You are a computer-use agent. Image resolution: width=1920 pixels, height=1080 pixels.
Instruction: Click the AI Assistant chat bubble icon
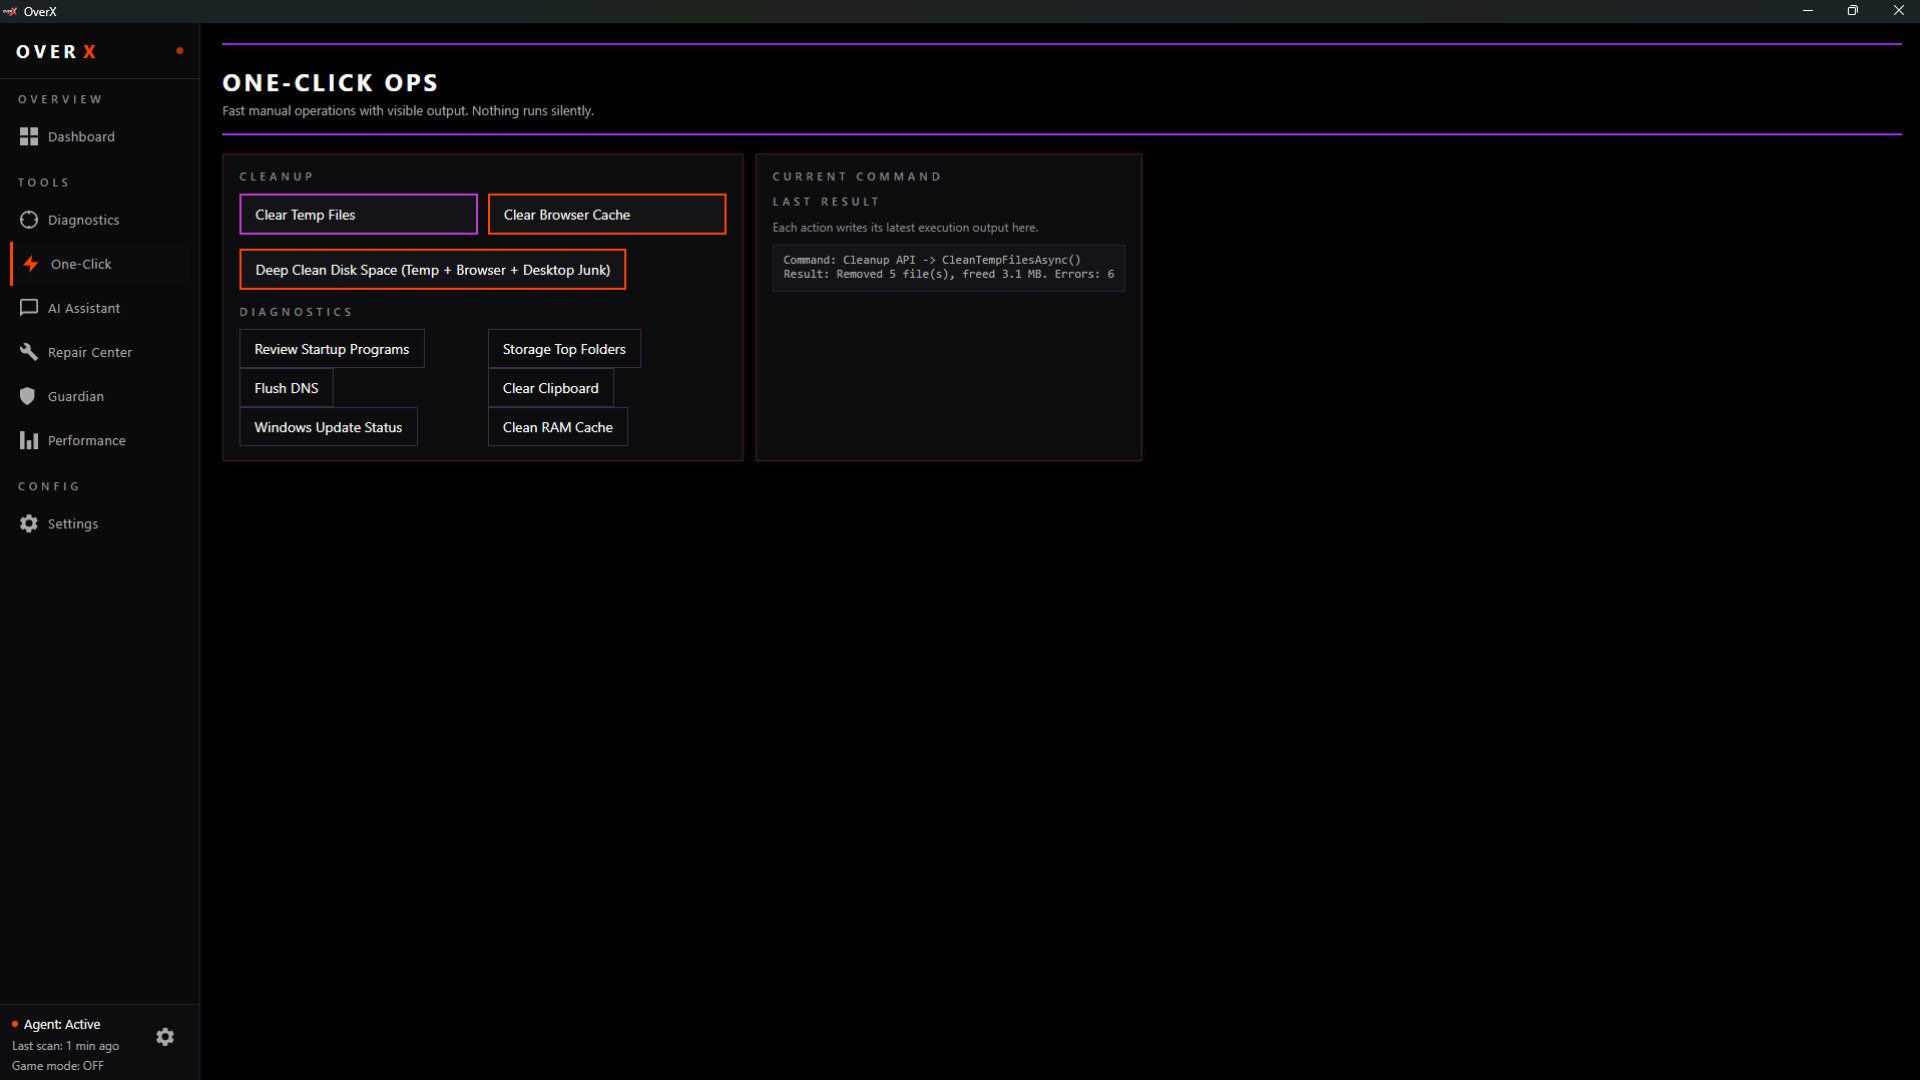point(29,308)
